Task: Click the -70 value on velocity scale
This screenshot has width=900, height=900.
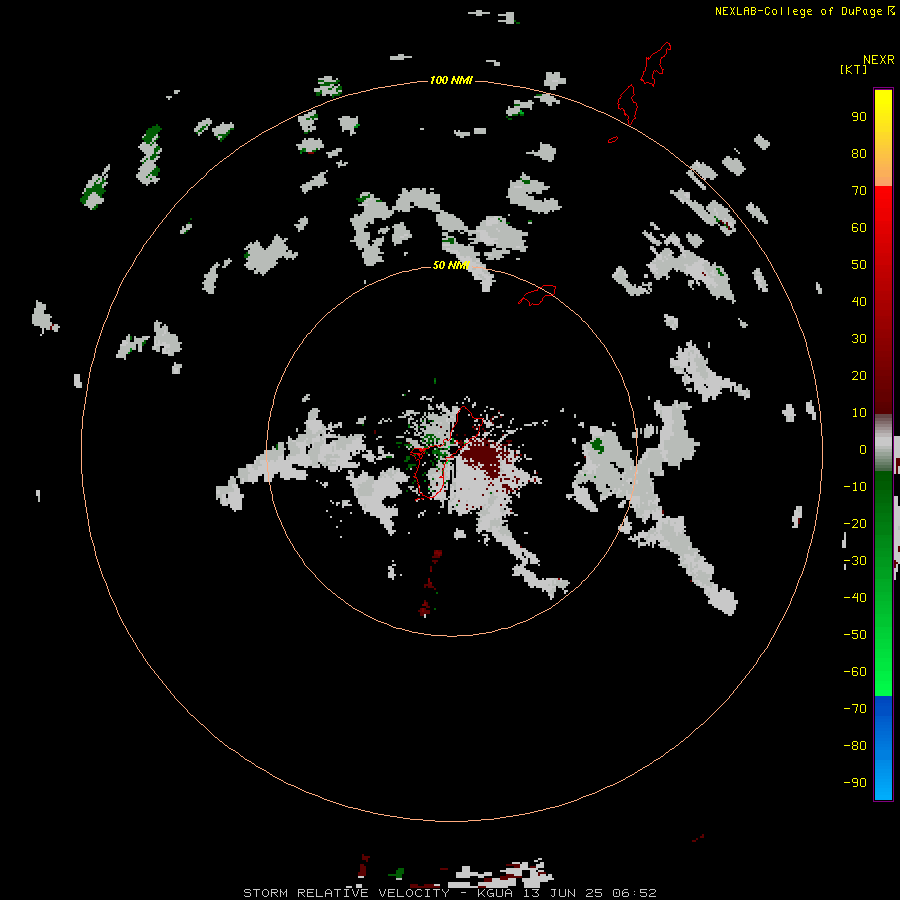Action: (855, 708)
